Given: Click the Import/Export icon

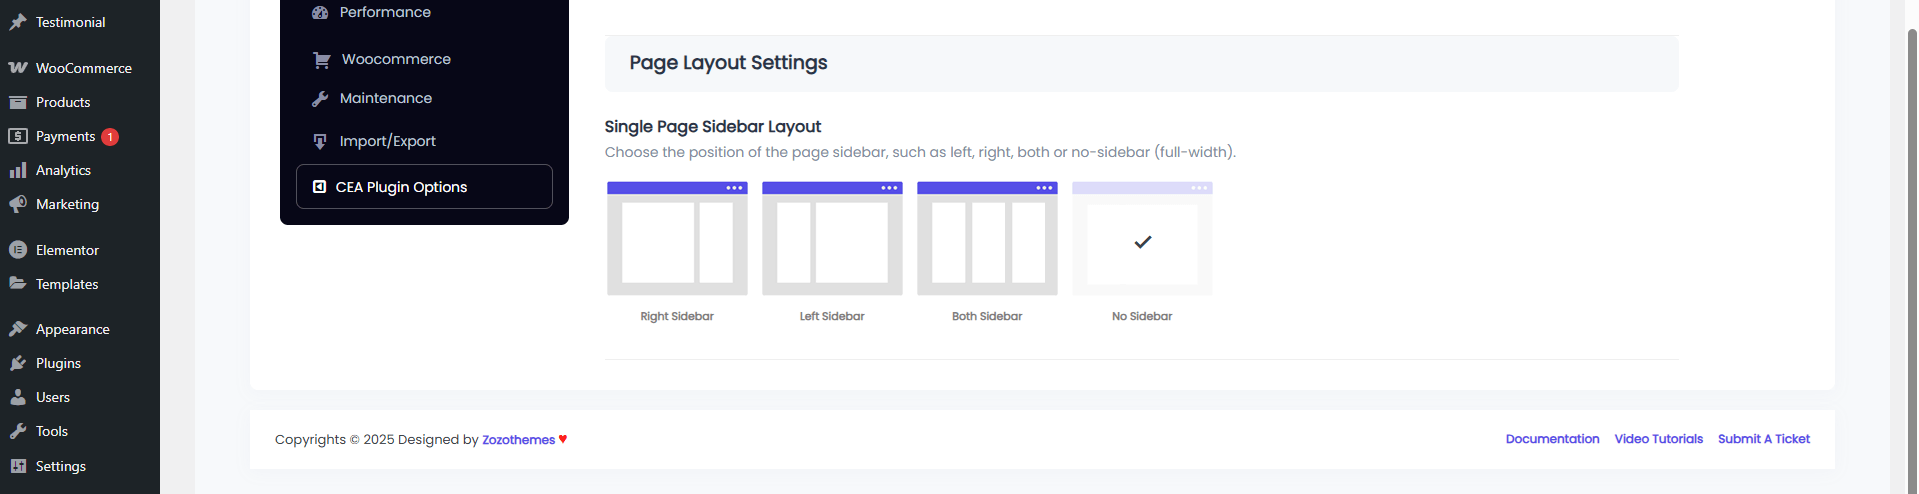Looking at the screenshot, I should tap(320, 141).
